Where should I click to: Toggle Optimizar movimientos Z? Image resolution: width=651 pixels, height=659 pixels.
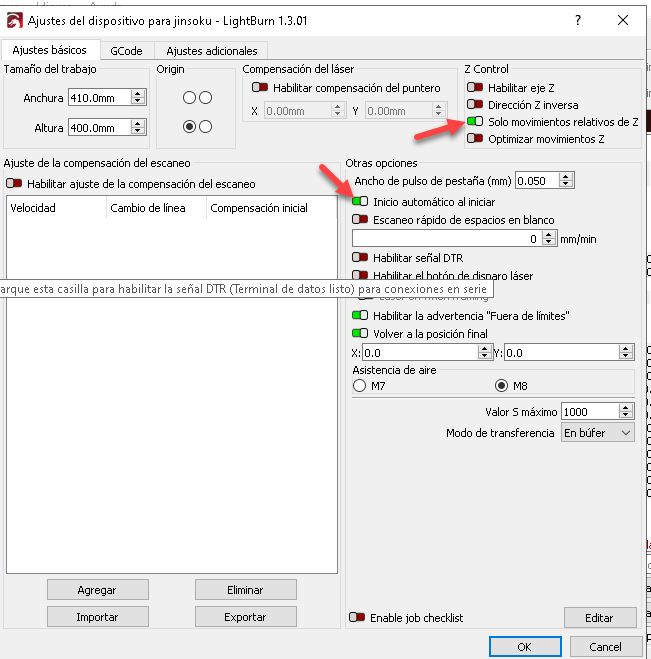coord(475,138)
